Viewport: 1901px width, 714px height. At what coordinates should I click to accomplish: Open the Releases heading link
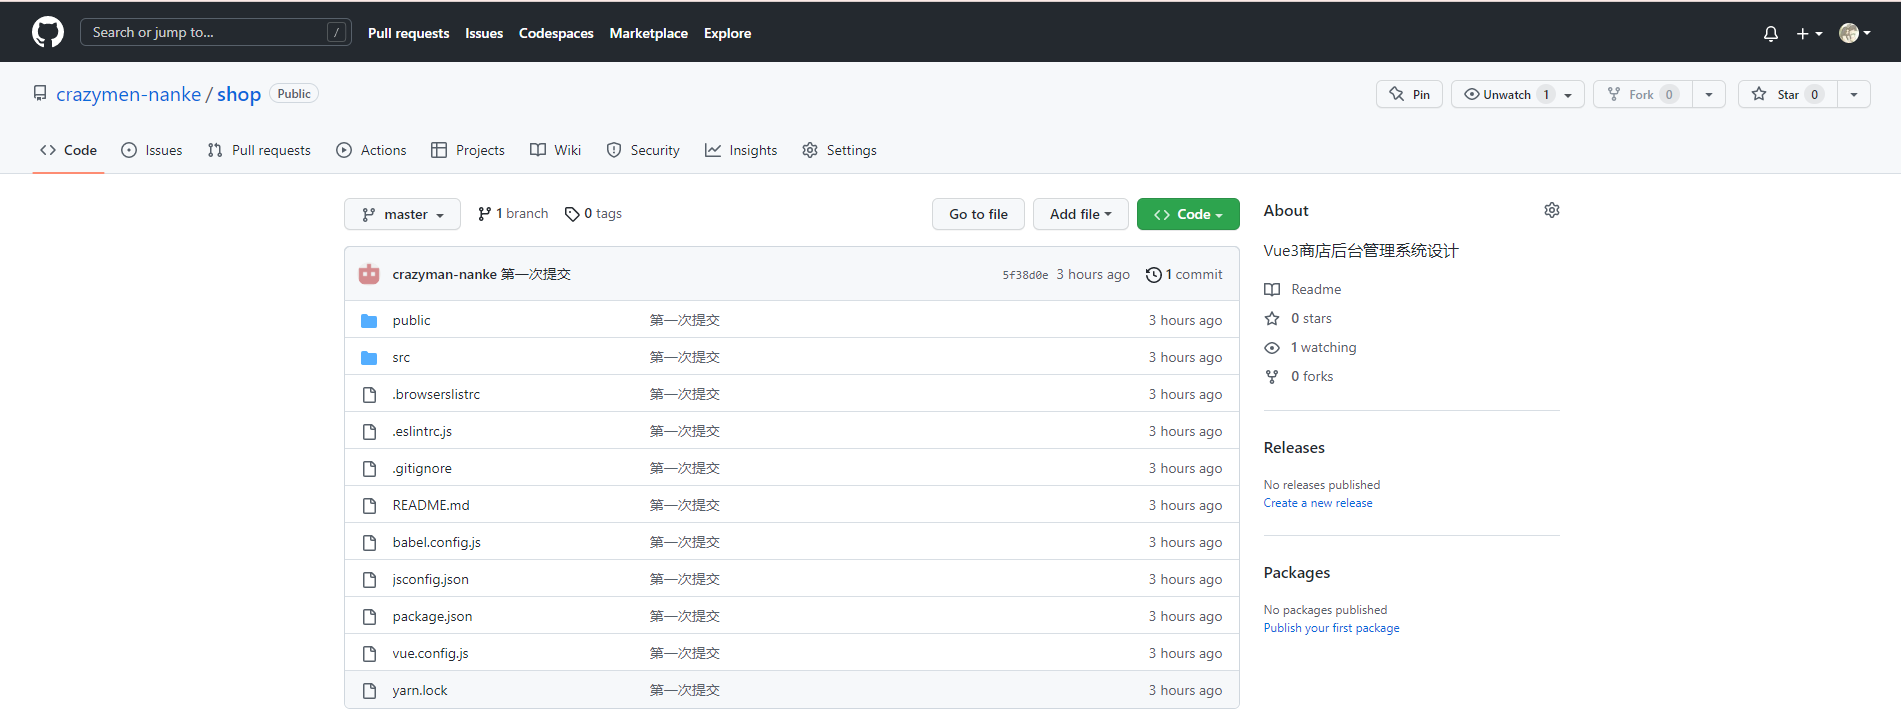[x=1294, y=448]
